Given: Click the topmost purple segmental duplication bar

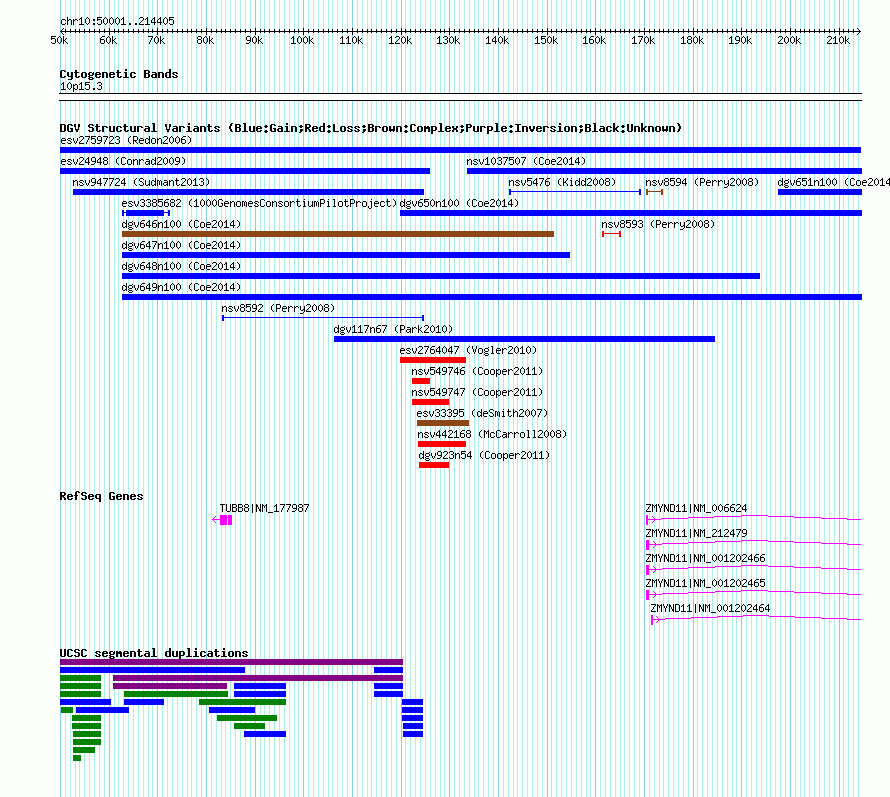Looking at the screenshot, I should 232,662.
